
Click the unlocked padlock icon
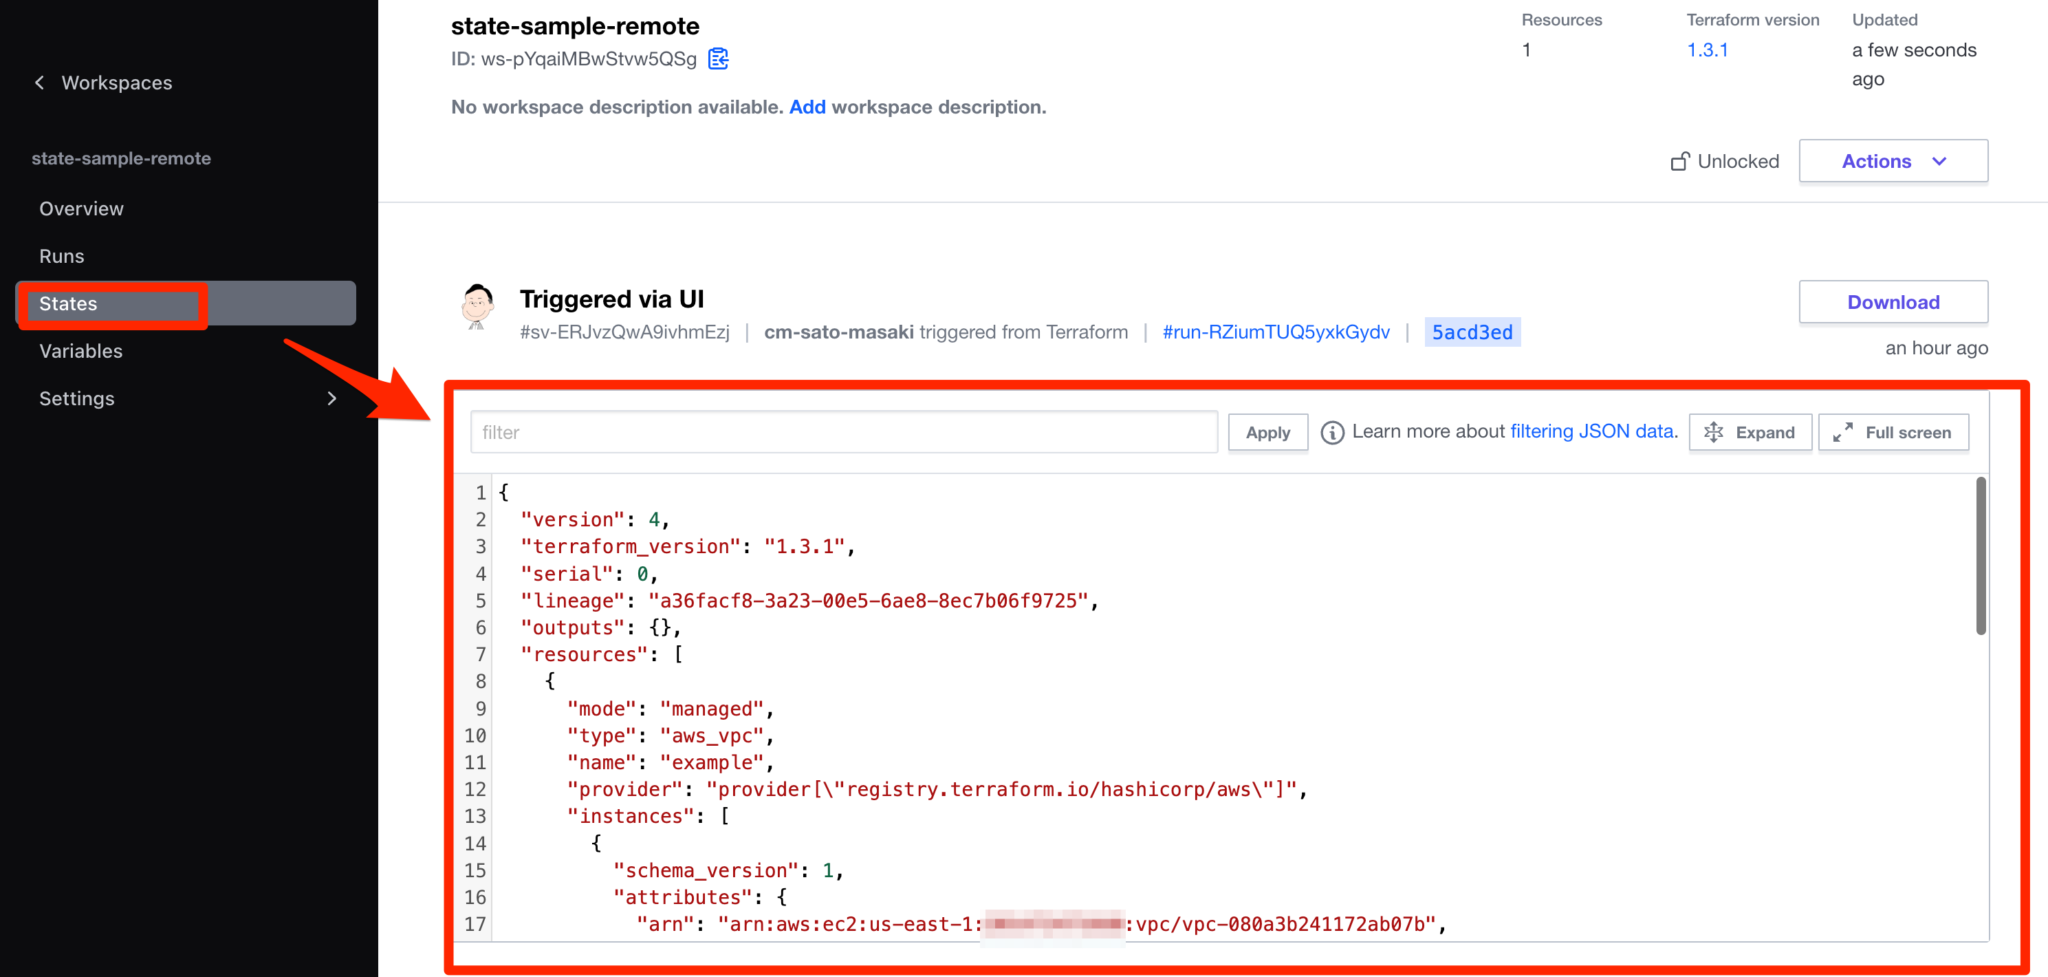click(x=1682, y=160)
